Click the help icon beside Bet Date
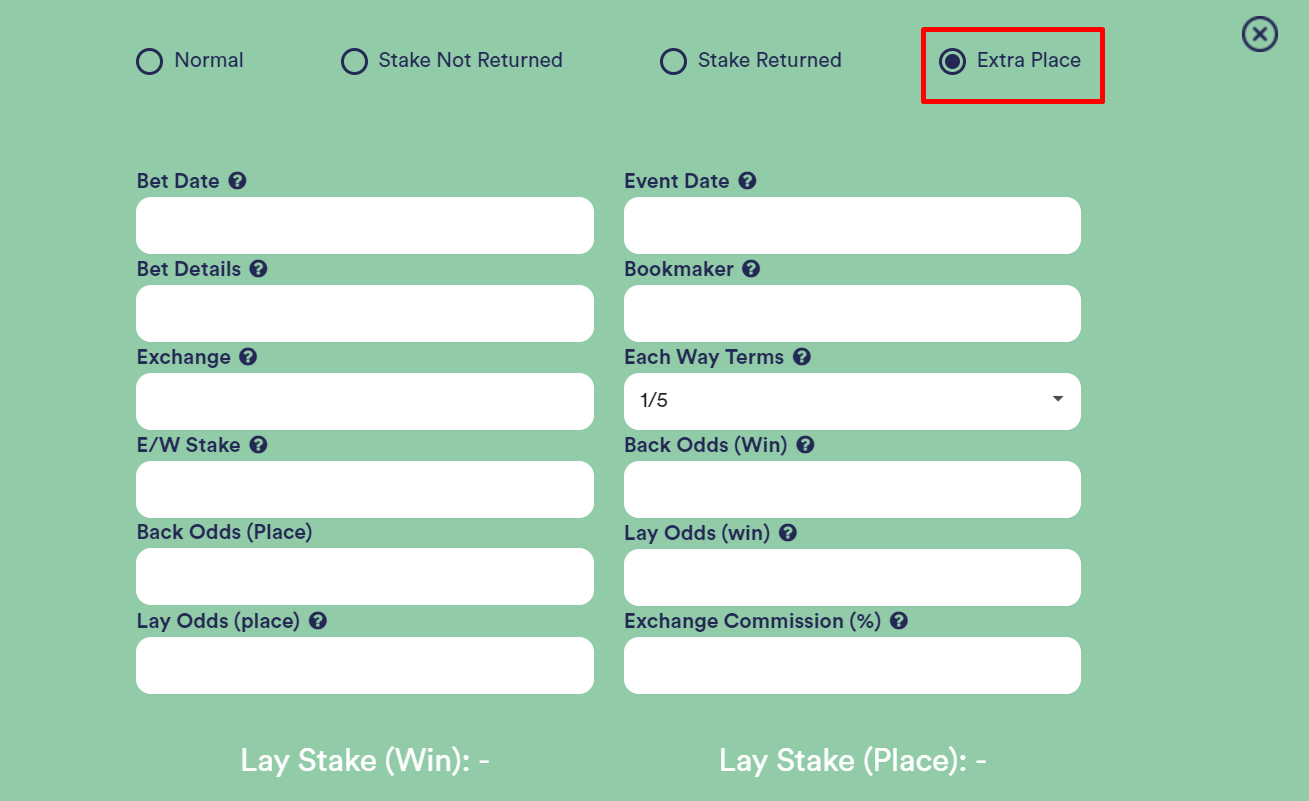Image resolution: width=1309 pixels, height=801 pixels. click(237, 181)
